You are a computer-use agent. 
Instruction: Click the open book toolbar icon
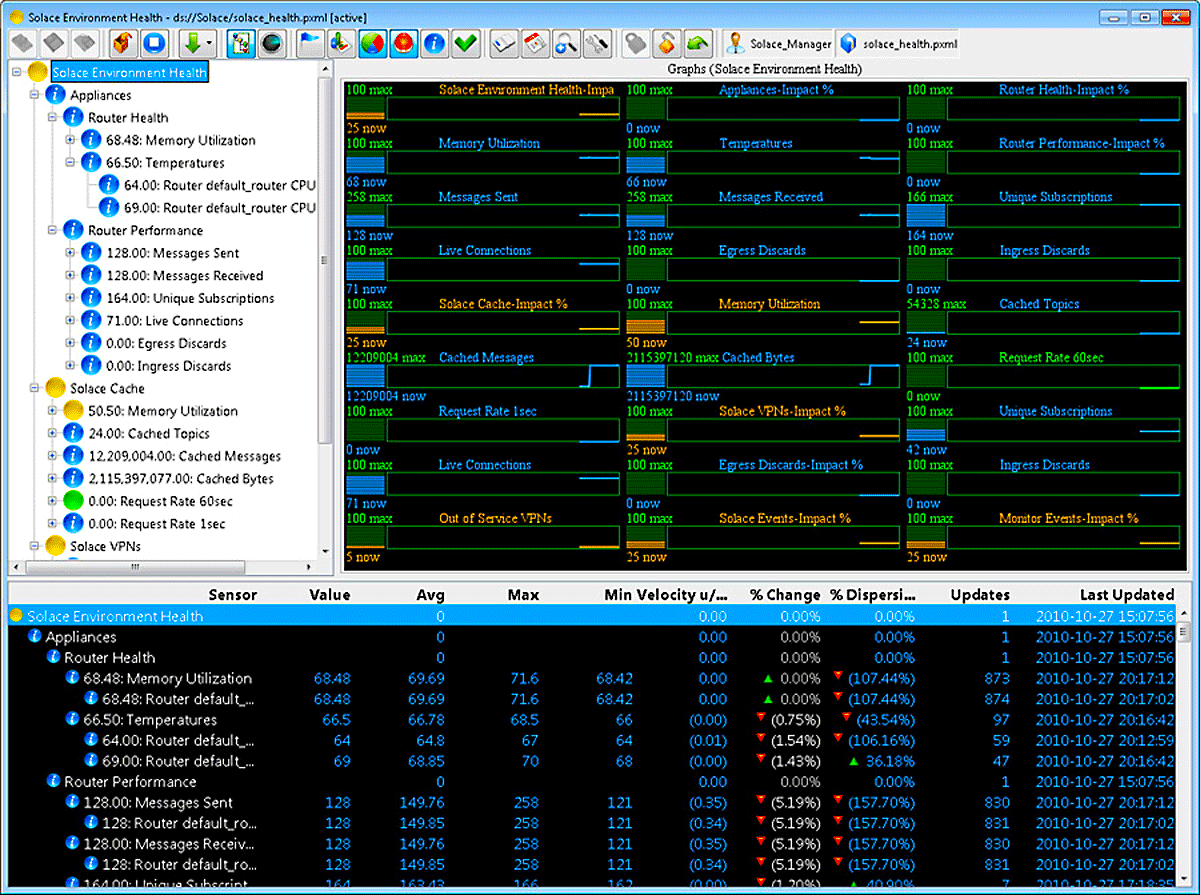tap(505, 43)
